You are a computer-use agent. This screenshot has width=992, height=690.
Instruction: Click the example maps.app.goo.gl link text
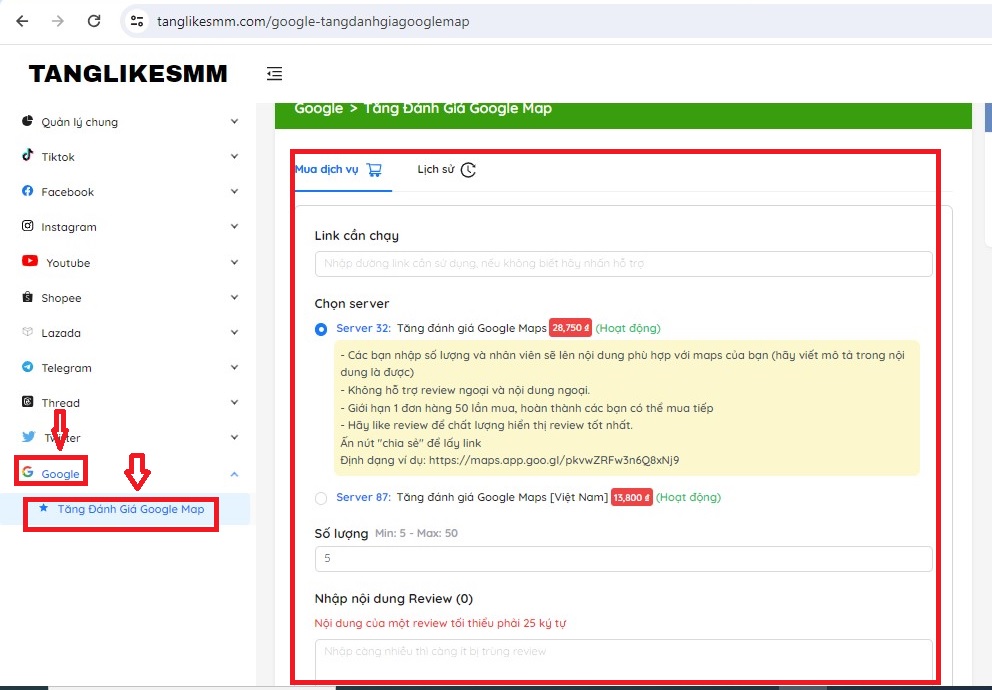554,460
